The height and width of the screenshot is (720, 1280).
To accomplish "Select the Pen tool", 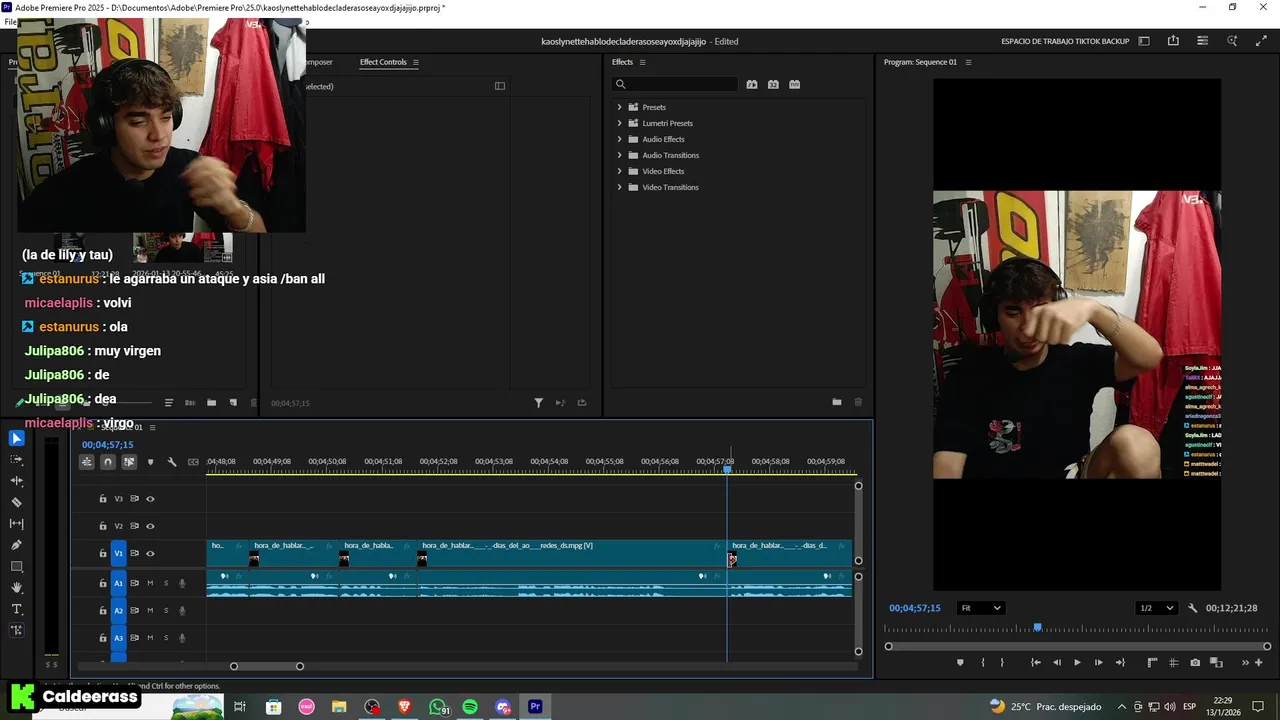I will pos(16,545).
